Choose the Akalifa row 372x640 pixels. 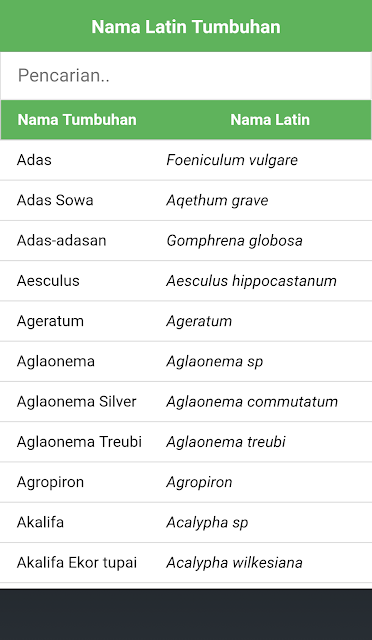tap(186, 522)
